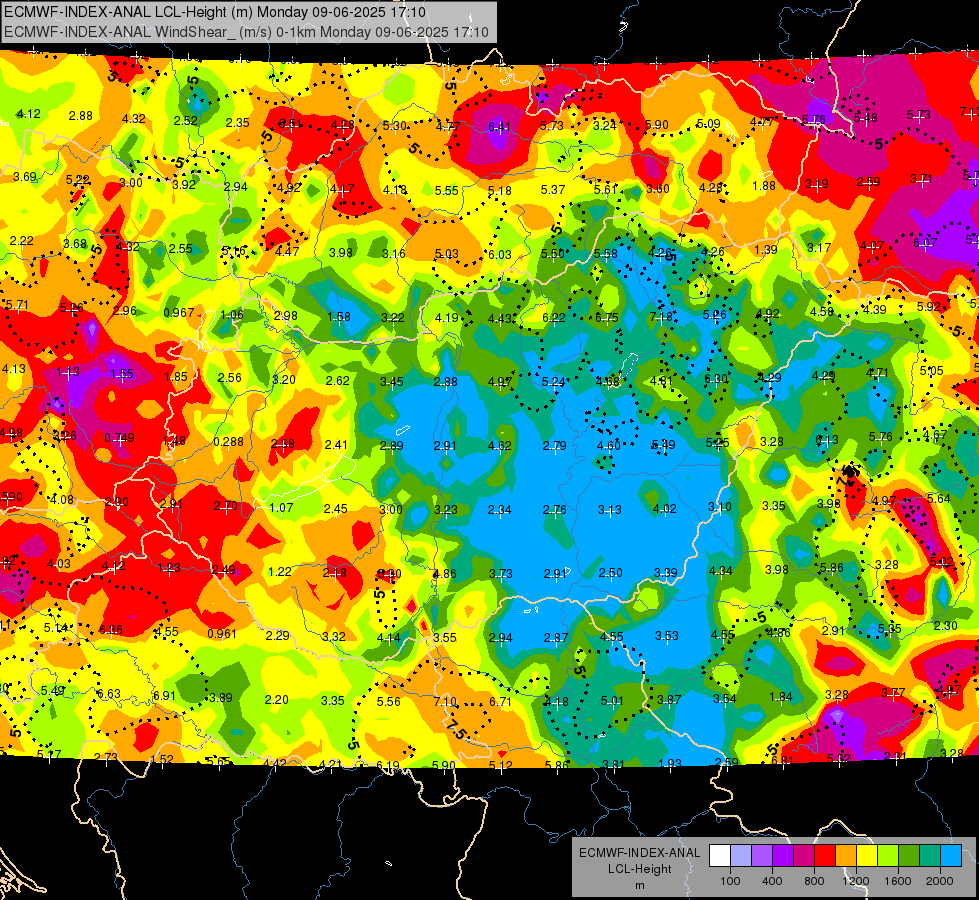
Task: Click the grid value 5.03
Action: [446, 254]
